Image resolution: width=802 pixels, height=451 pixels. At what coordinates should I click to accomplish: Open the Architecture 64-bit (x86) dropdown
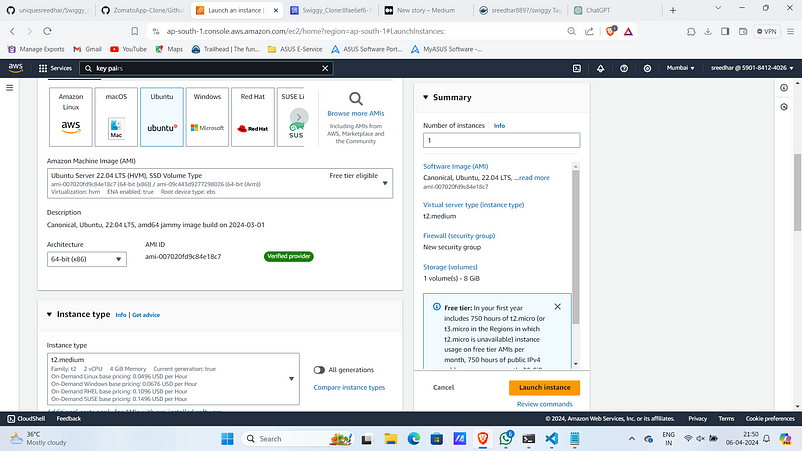pyautogui.click(x=86, y=259)
